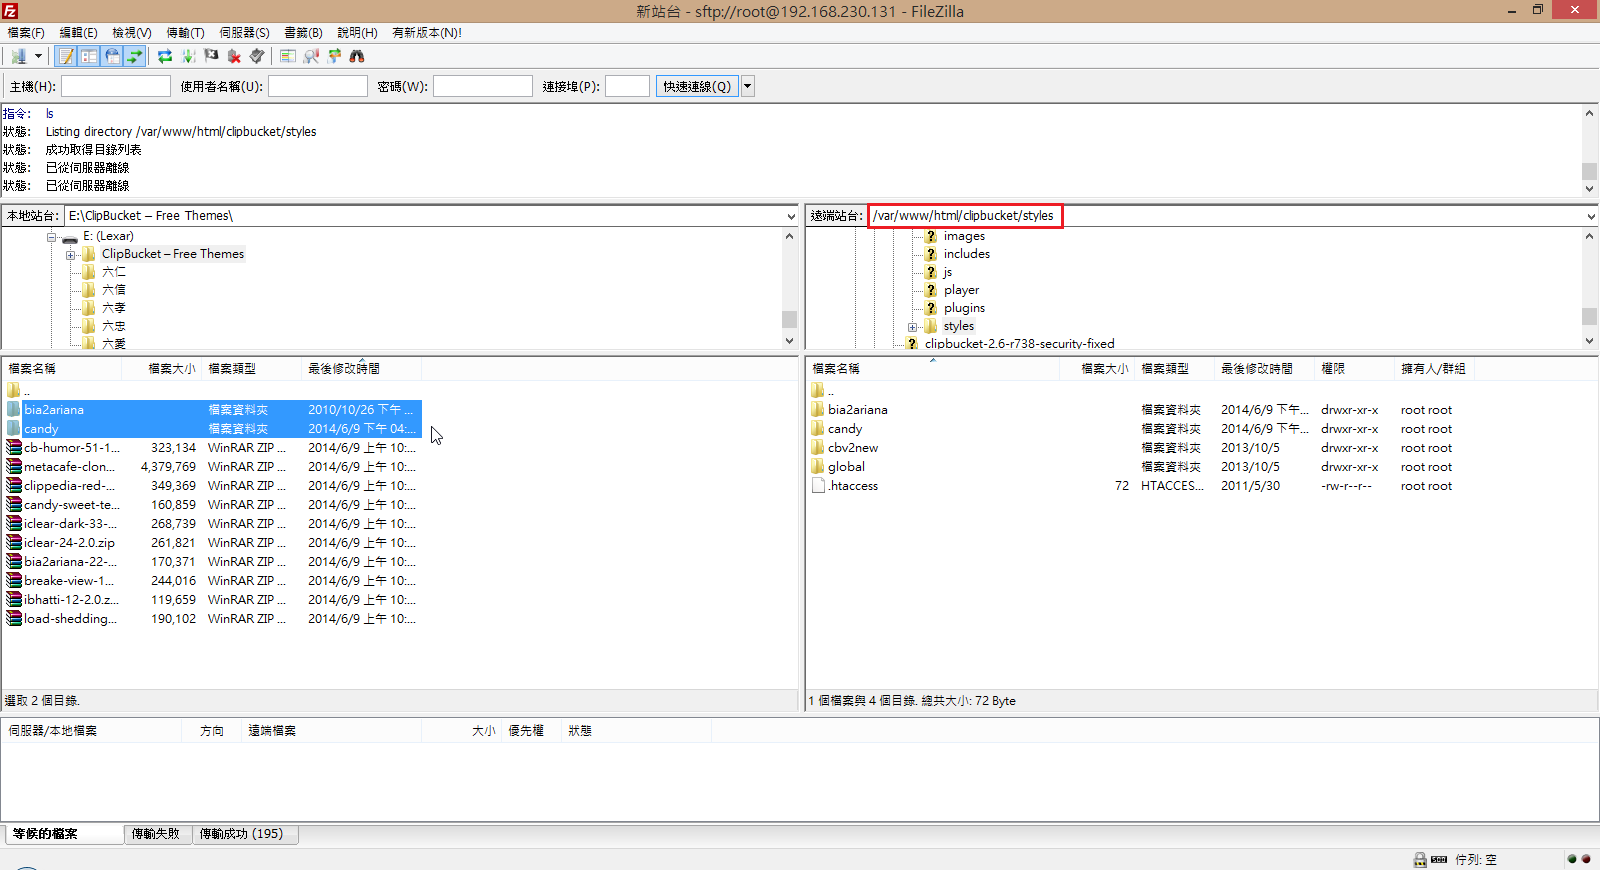
Task: Click the process queue toolbar icon
Action: pos(188,56)
